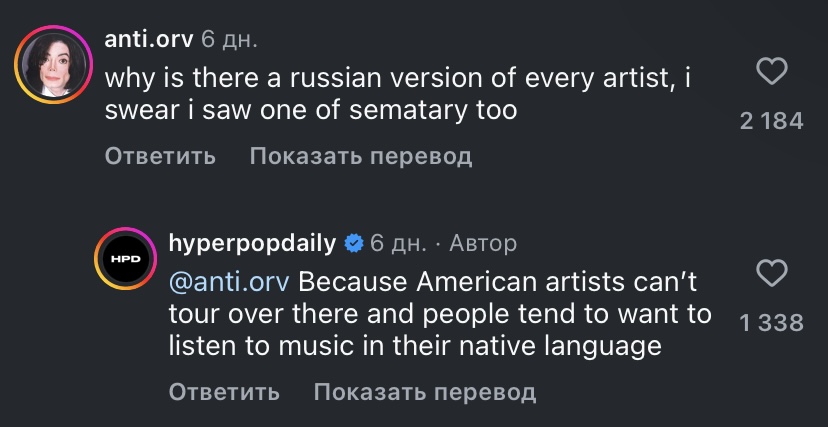Like hyperpopdaily's reply with heart icon
The height and width of the screenshot is (427, 828).
[x=771, y=273]
